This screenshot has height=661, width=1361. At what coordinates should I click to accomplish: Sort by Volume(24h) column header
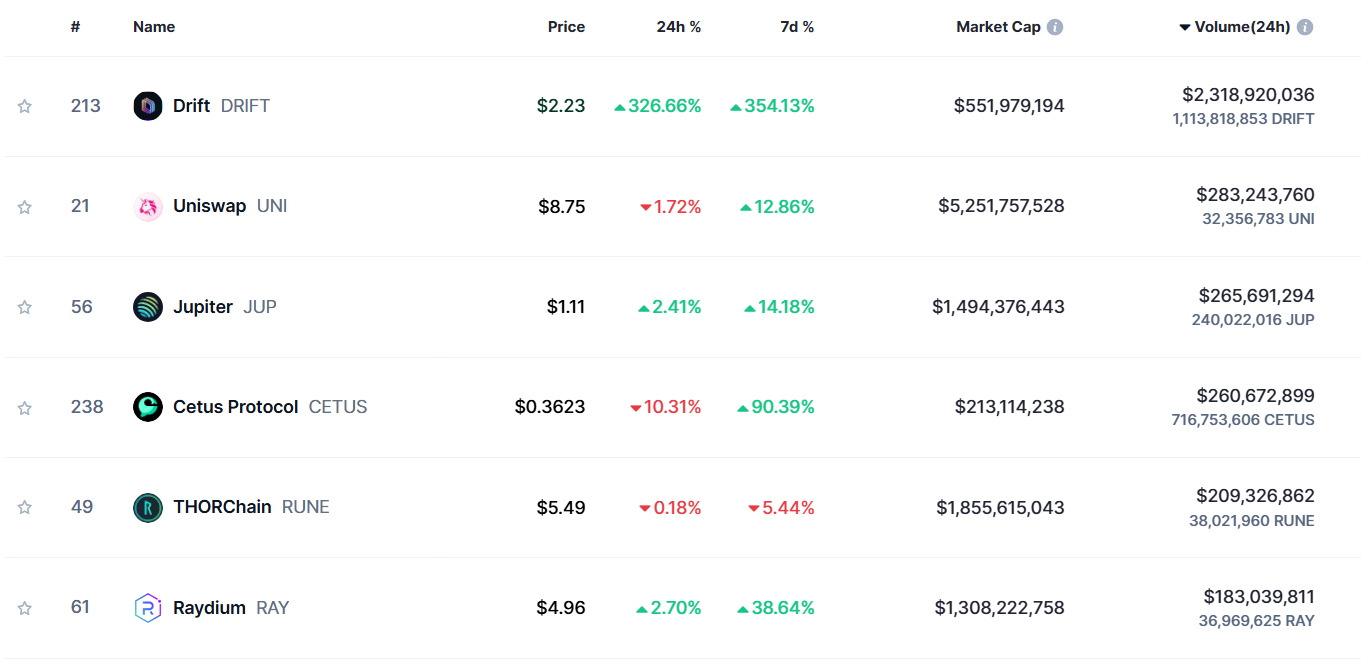pyautogui.click(x=1242, y=27)
